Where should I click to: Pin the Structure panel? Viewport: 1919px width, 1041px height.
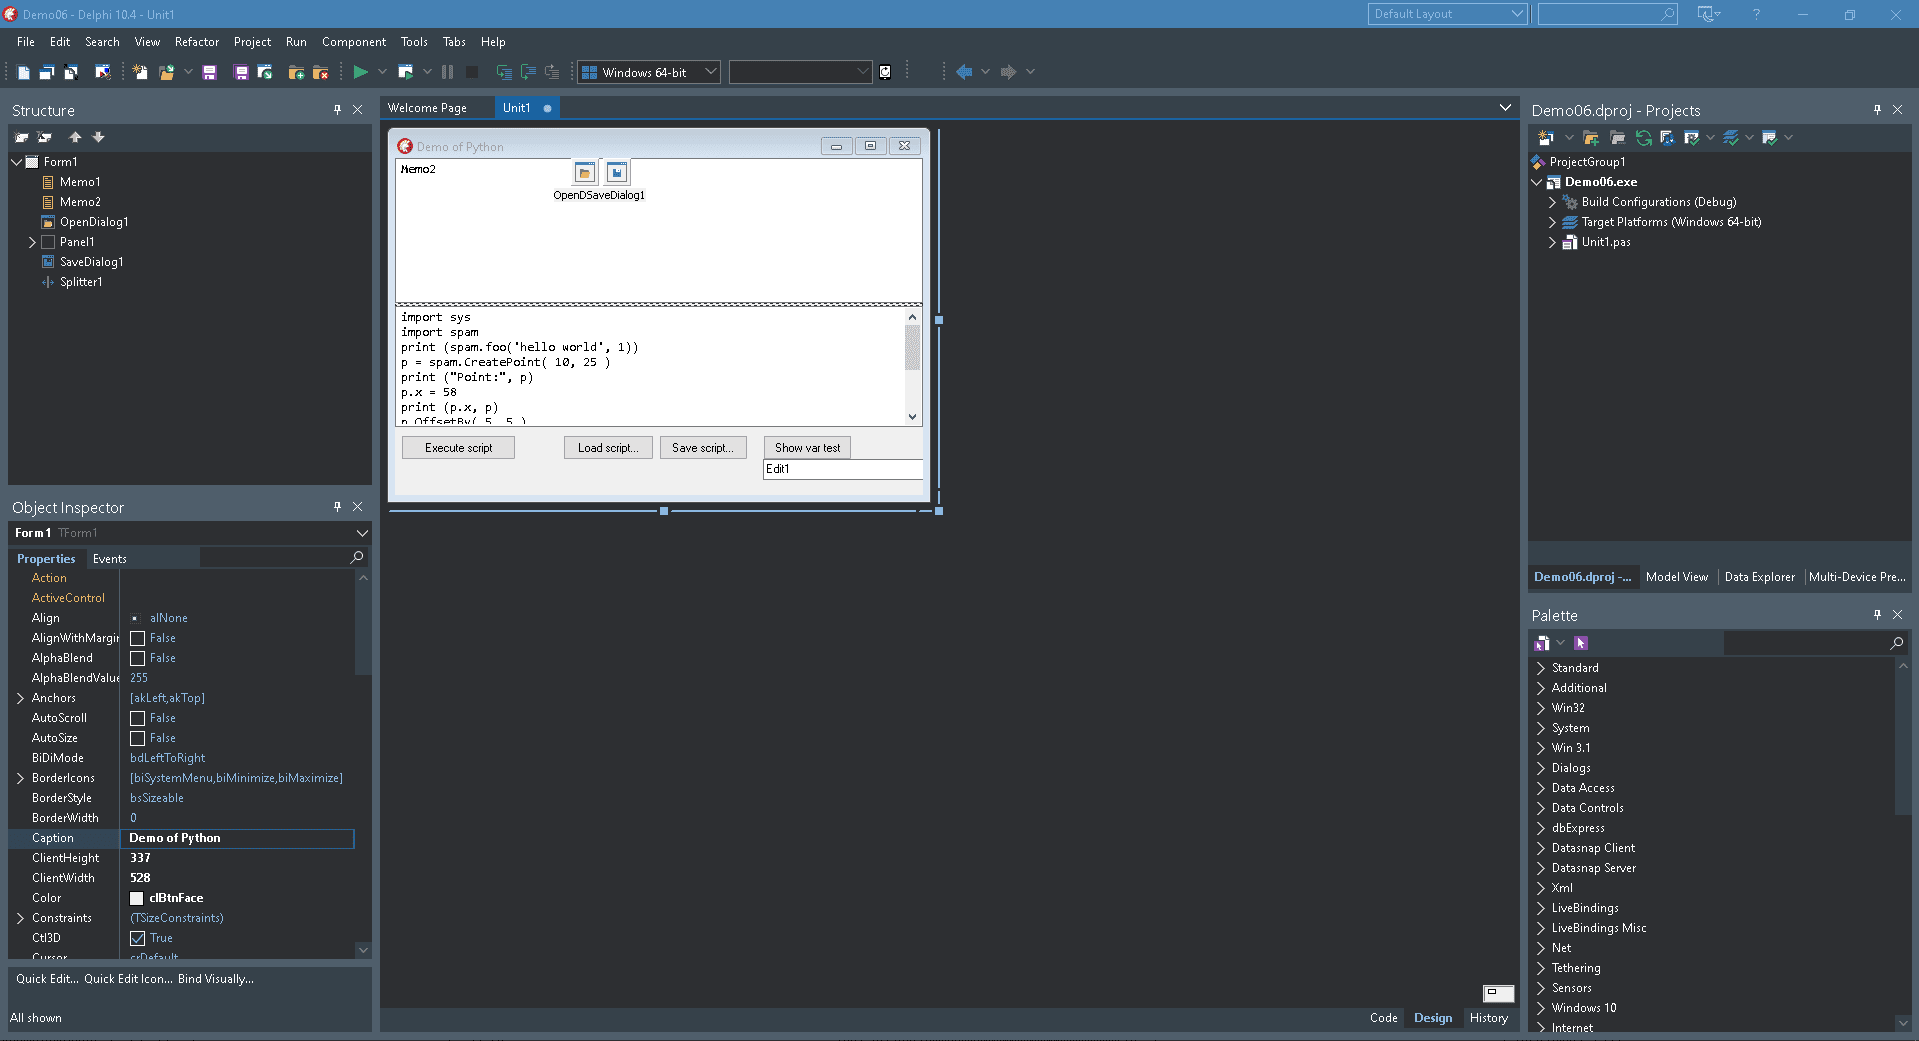337,110
